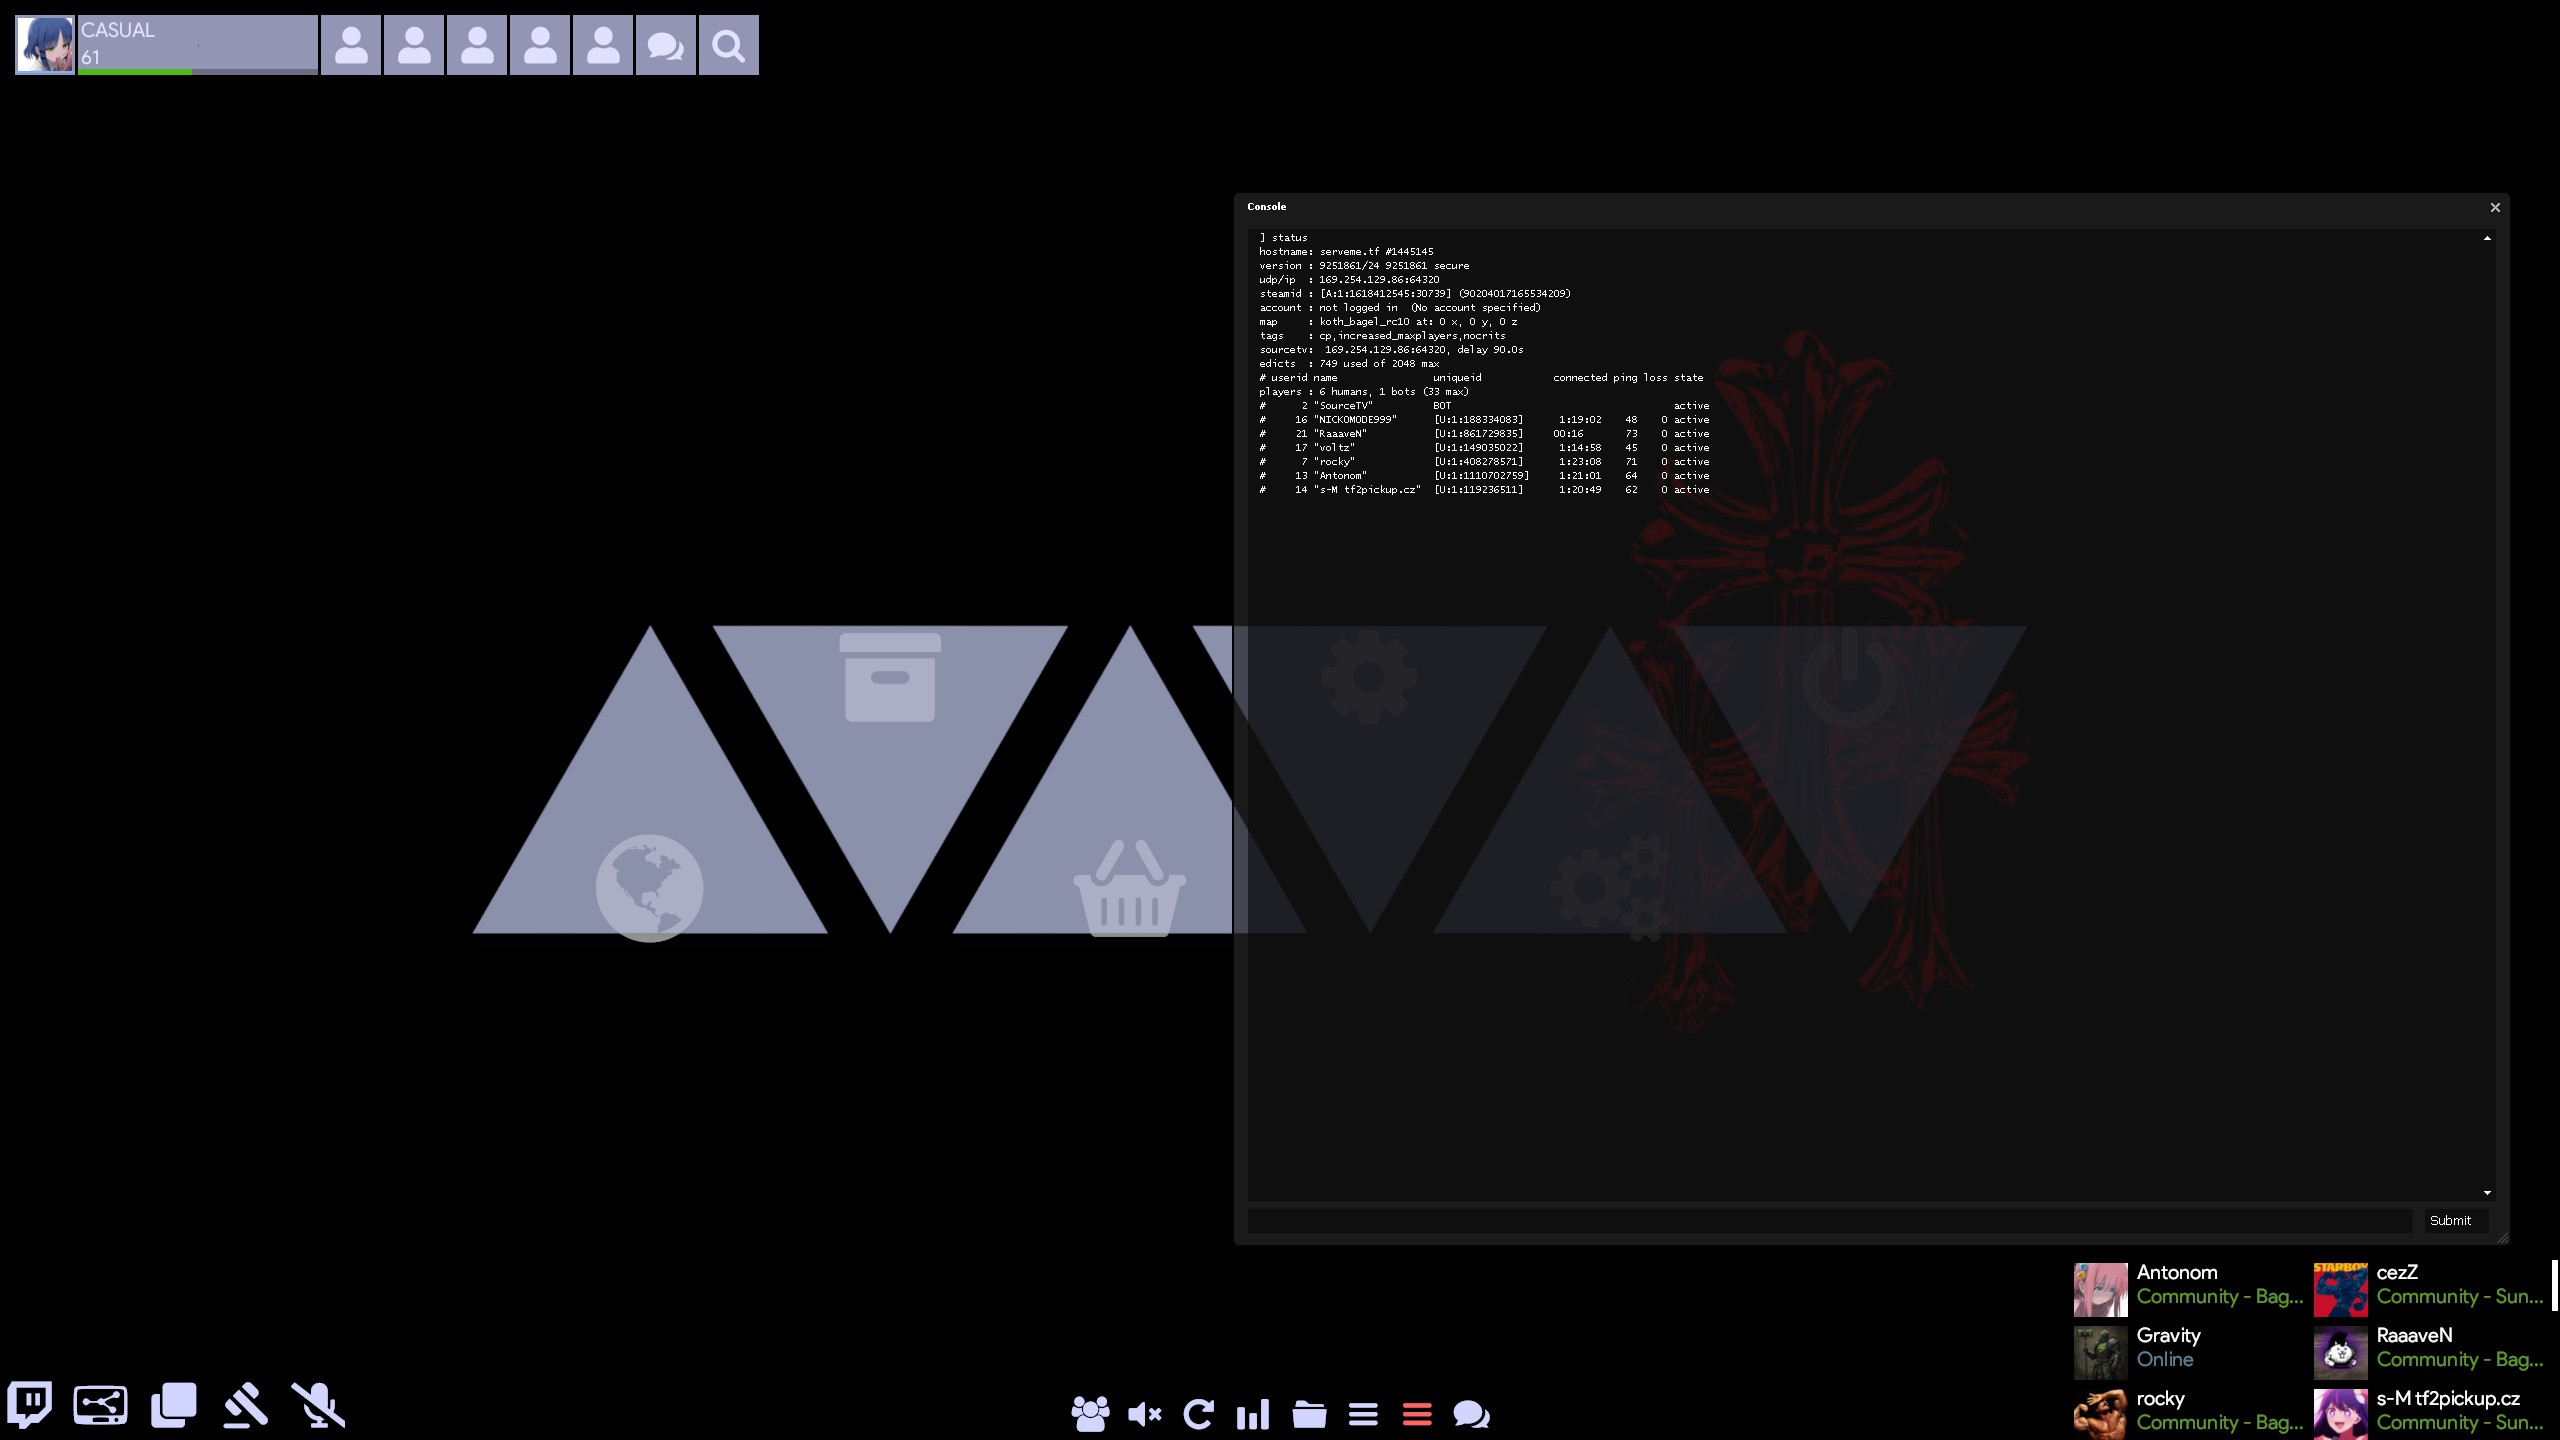Open the group of people icon
The image size is (2560, 1440).
[1090, 1414]
